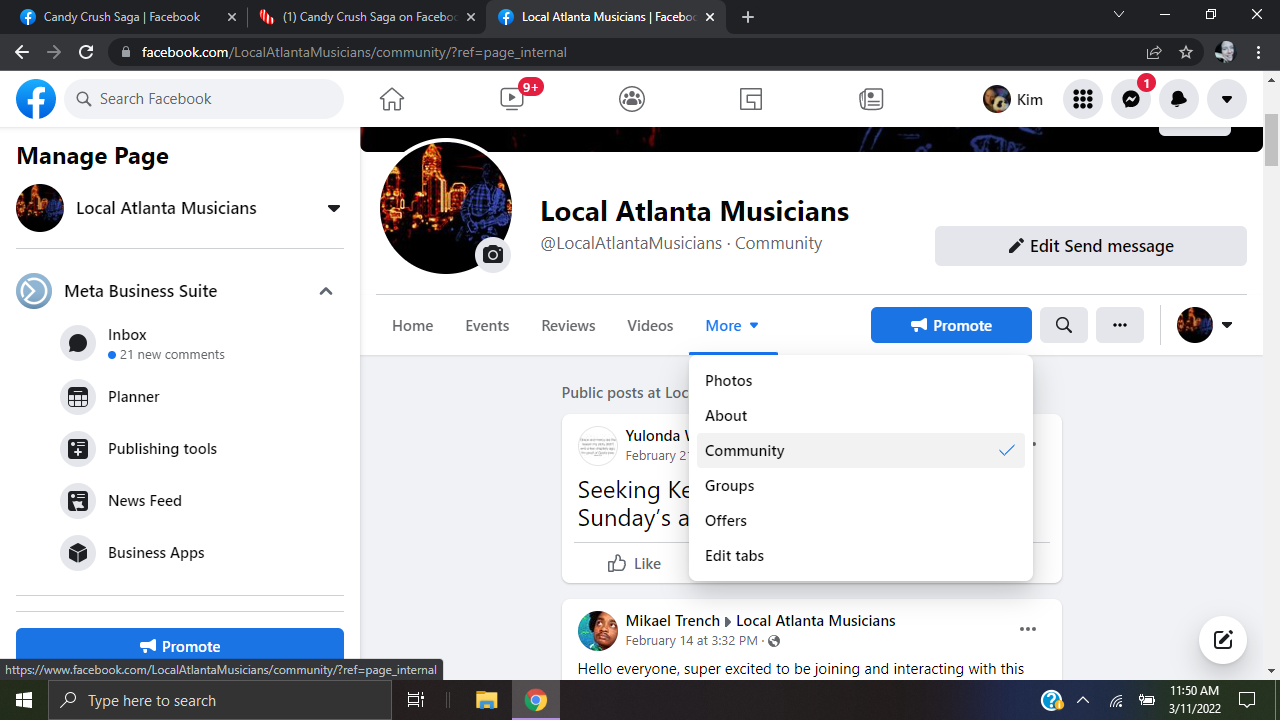This screenshot has width=1280, height=720.
Task: Bookmark this page with the star icon
Action: (1186, 52)
